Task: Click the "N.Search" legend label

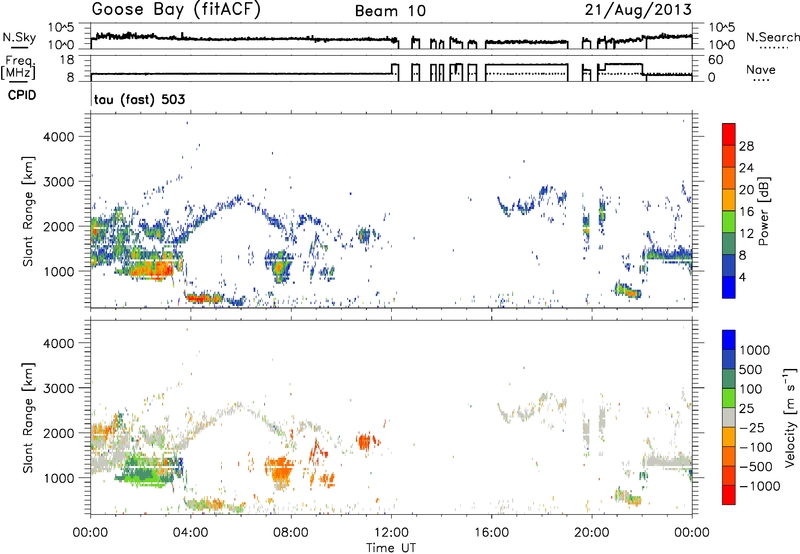Action: coord(772,37)
